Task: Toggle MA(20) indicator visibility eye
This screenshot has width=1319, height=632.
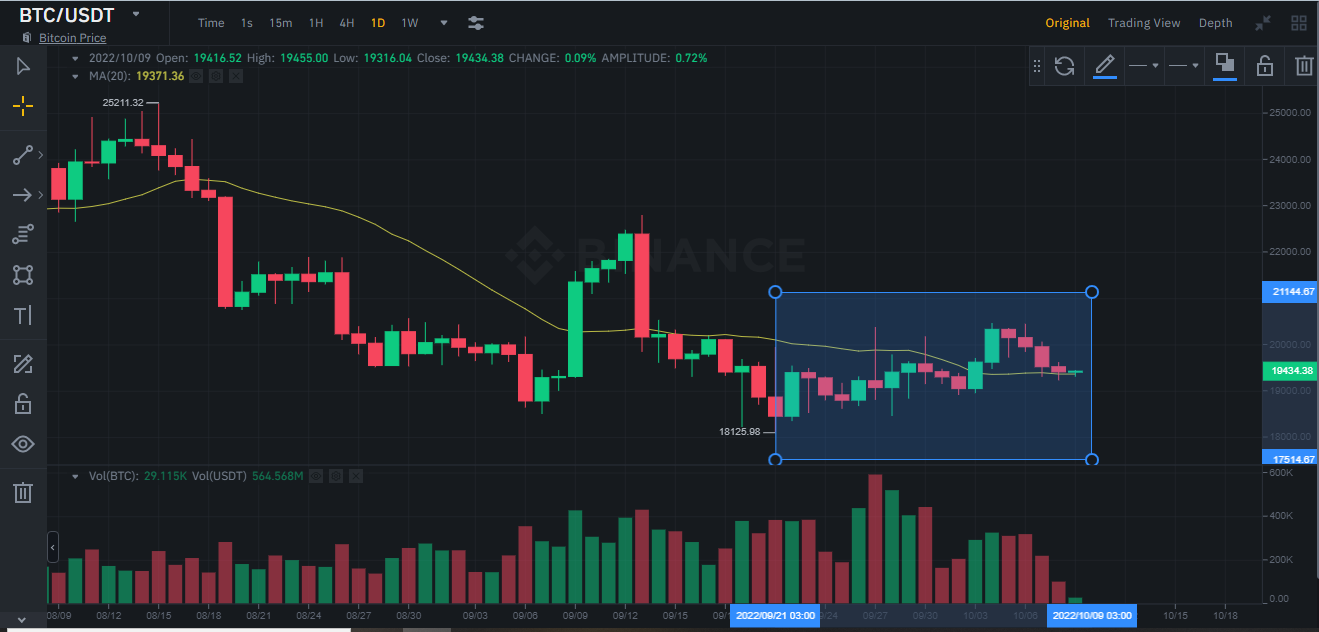Action: (x=197, y=76)
